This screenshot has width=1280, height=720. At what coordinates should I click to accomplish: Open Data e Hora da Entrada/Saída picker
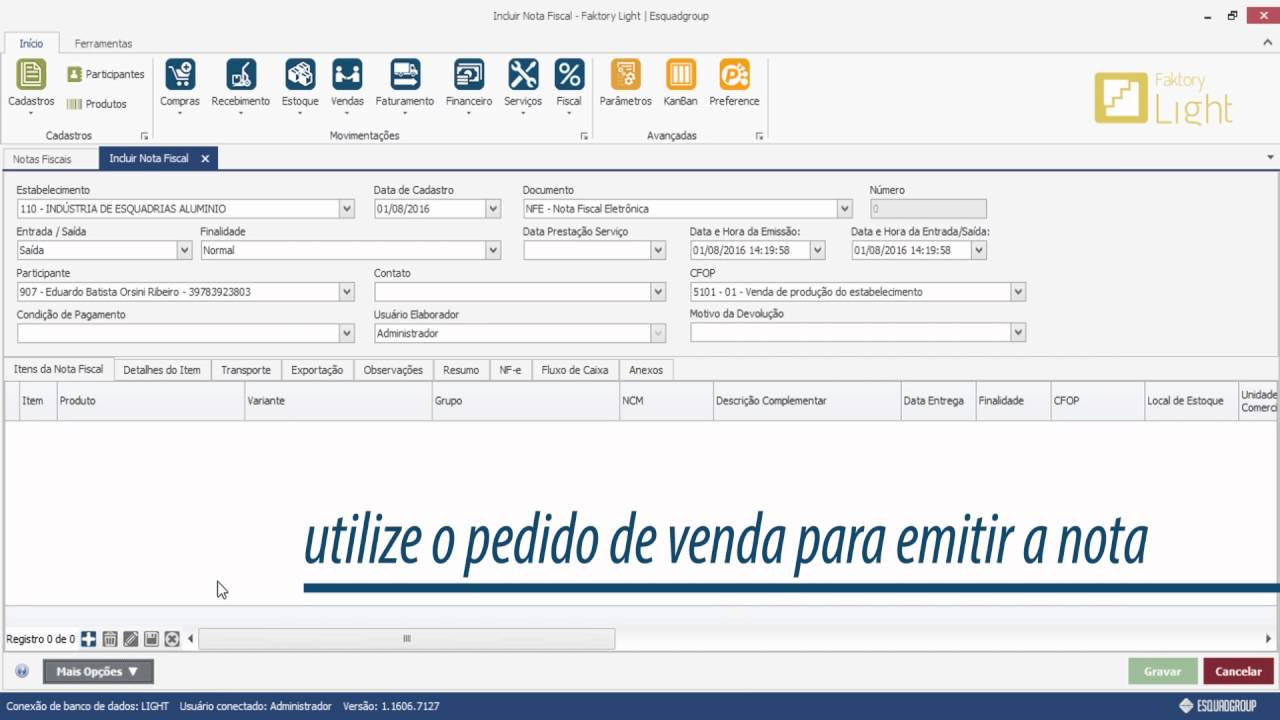tap(979, 251)
